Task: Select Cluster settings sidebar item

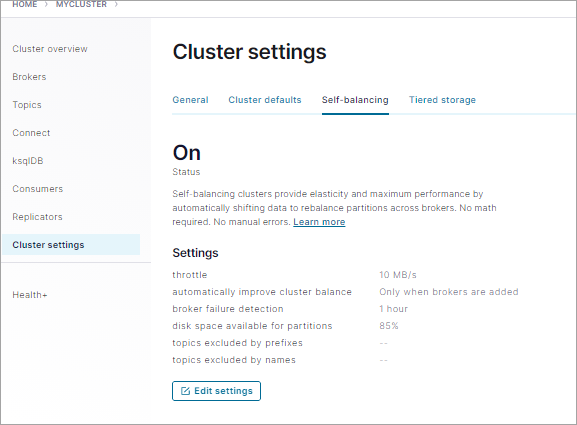Action: [71, 245]
